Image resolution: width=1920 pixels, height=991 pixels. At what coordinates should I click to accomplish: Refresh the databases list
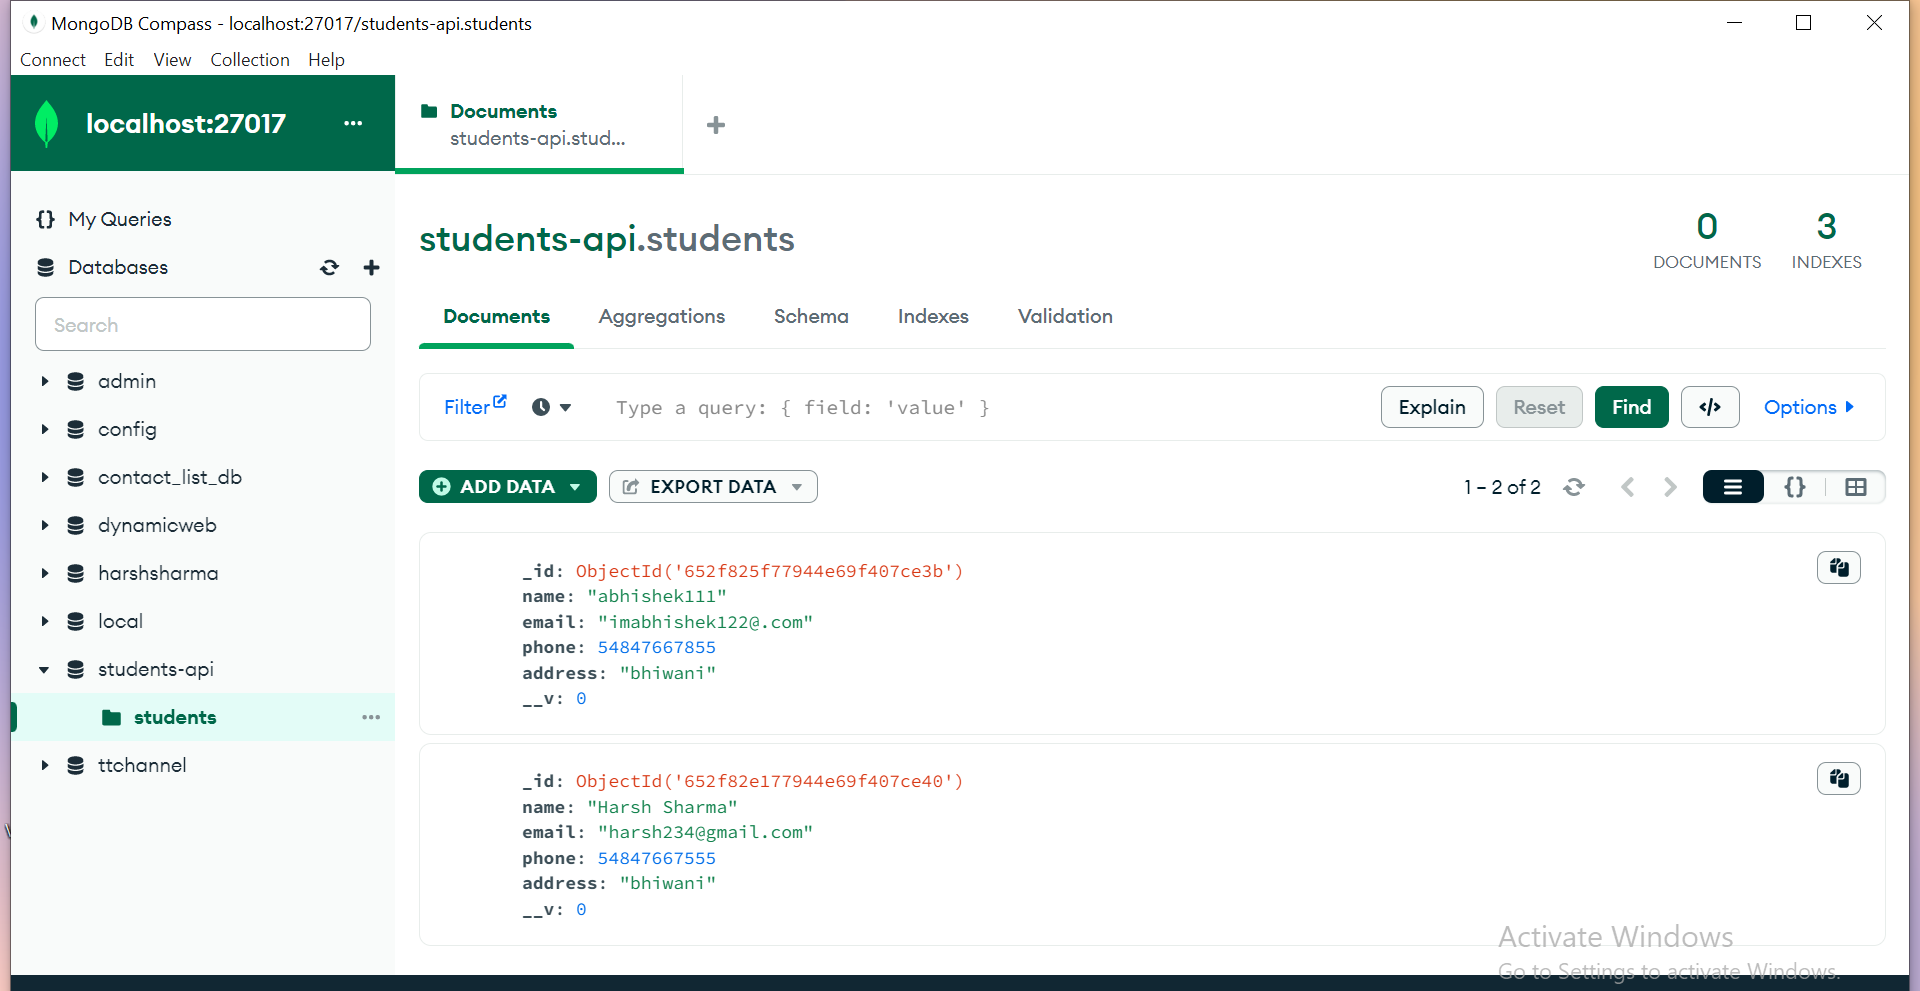tap(329, 267)
